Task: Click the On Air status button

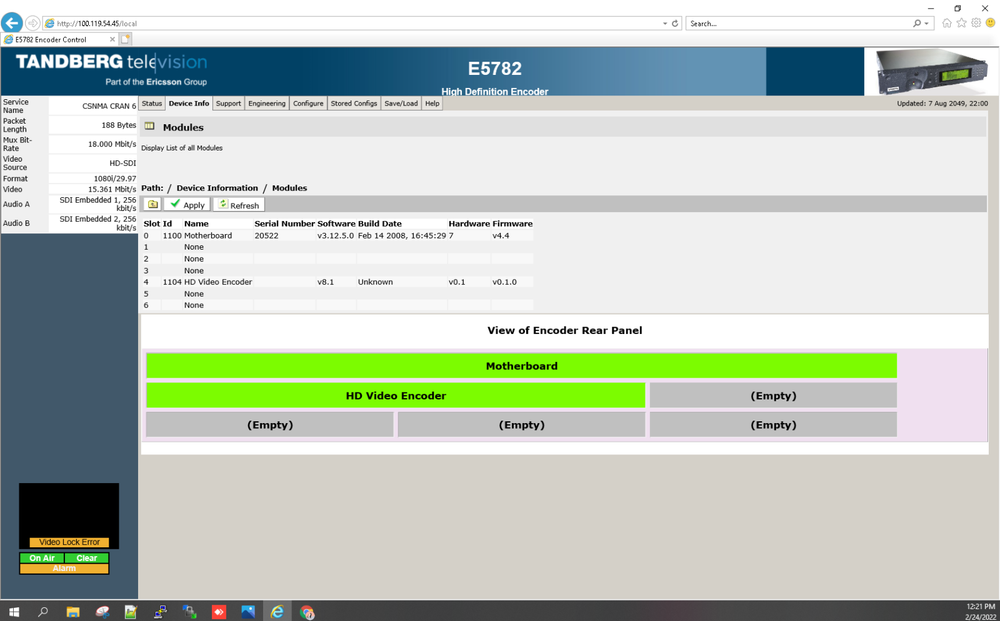Action: [42, 558]
